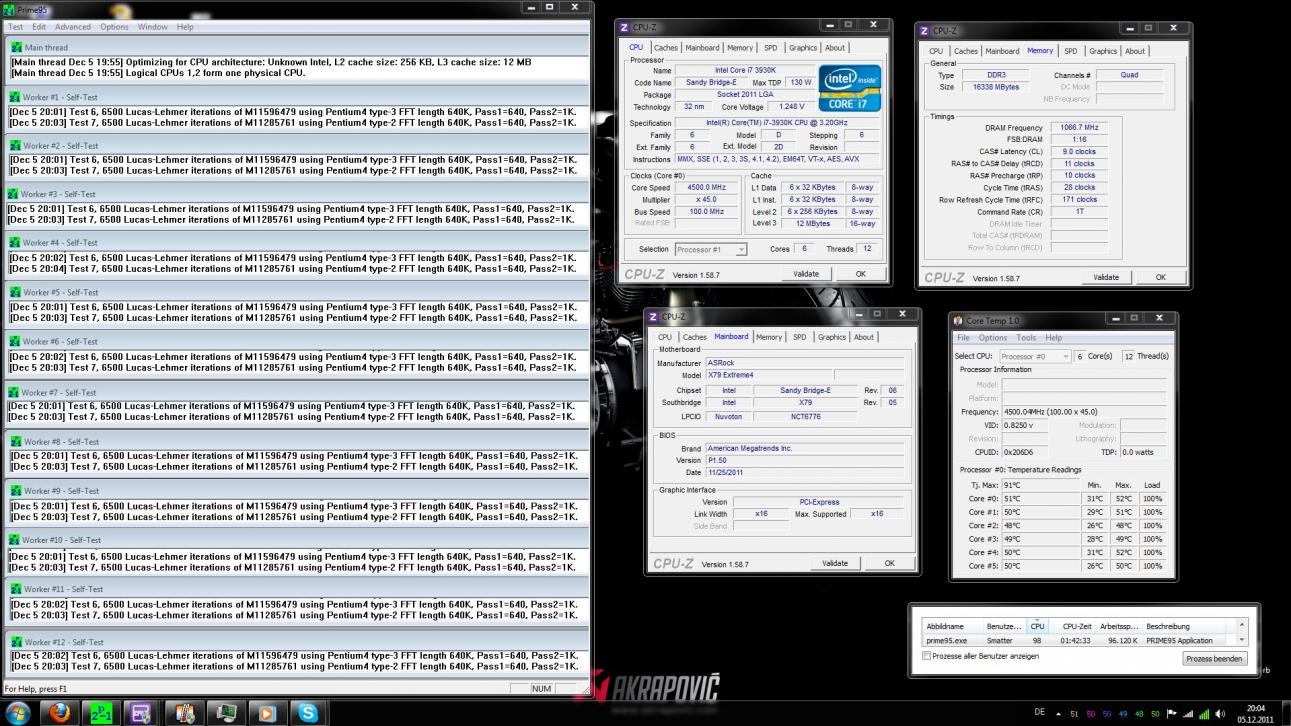Open the green-screen monitor taskbar icon
The height and width of the screenshot is (726, 1291).
[x=225, y=712]
